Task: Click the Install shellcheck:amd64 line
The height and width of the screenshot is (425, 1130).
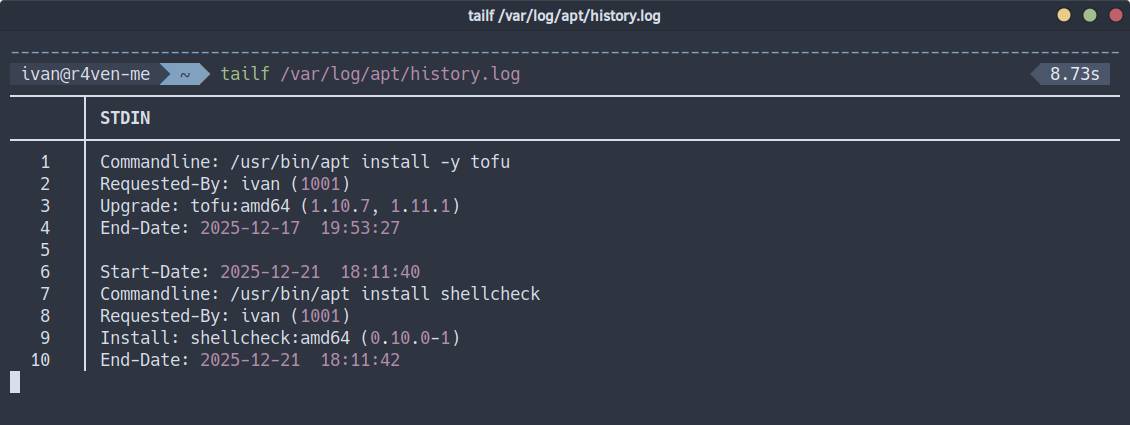Action: click(280, 337)
